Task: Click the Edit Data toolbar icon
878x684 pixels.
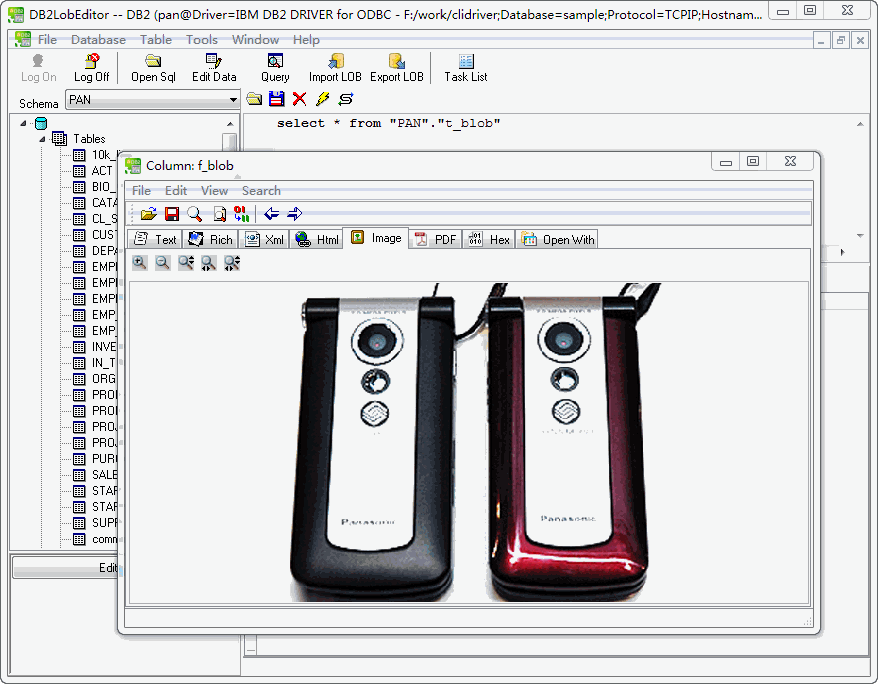Action: pos(214,68)
